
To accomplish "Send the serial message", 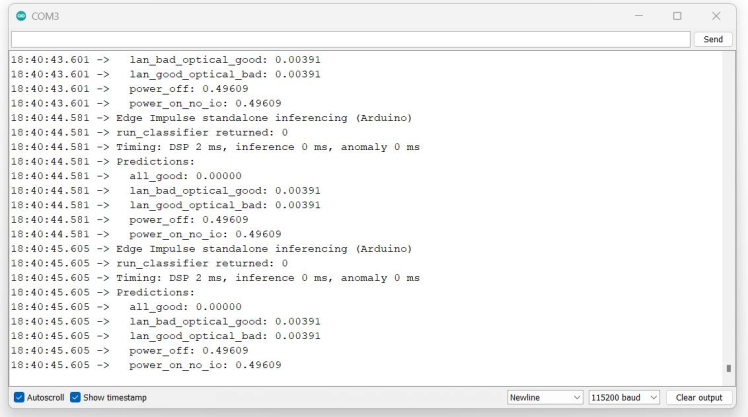I will click(x=713, y=39).
